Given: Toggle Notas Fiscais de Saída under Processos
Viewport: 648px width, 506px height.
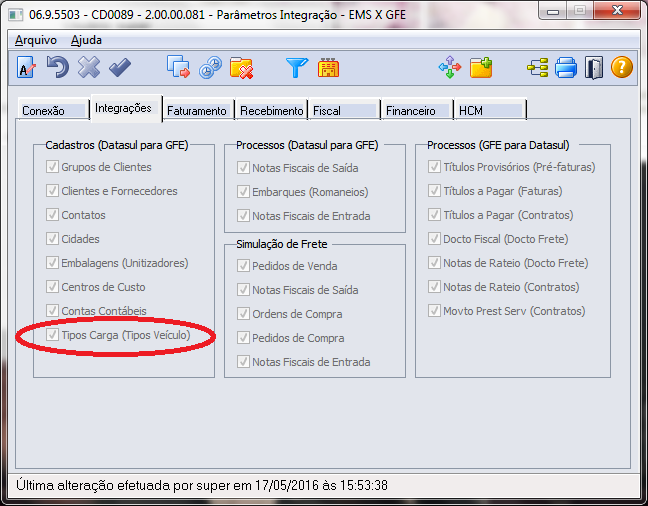Looking at the screenshot, I should pyautogui.click(x=243, y=168).
